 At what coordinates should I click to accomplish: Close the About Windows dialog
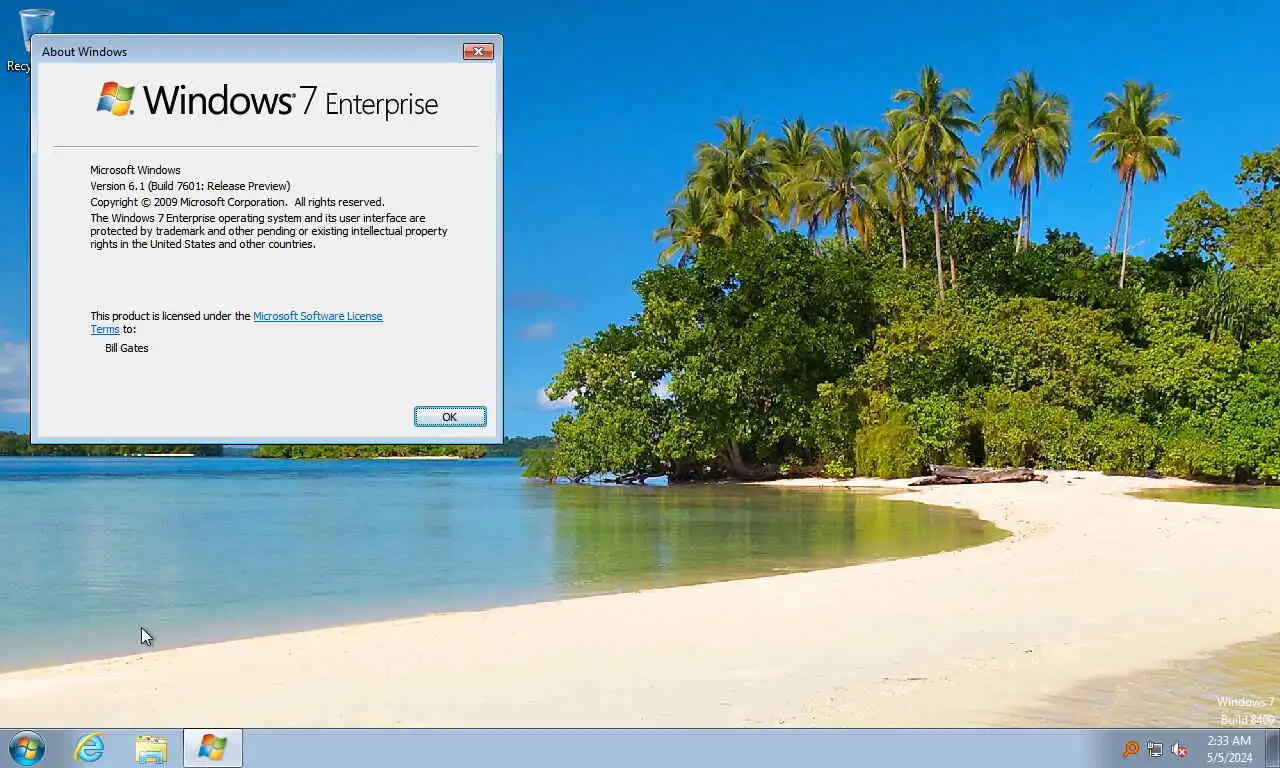tap(478, 51)
